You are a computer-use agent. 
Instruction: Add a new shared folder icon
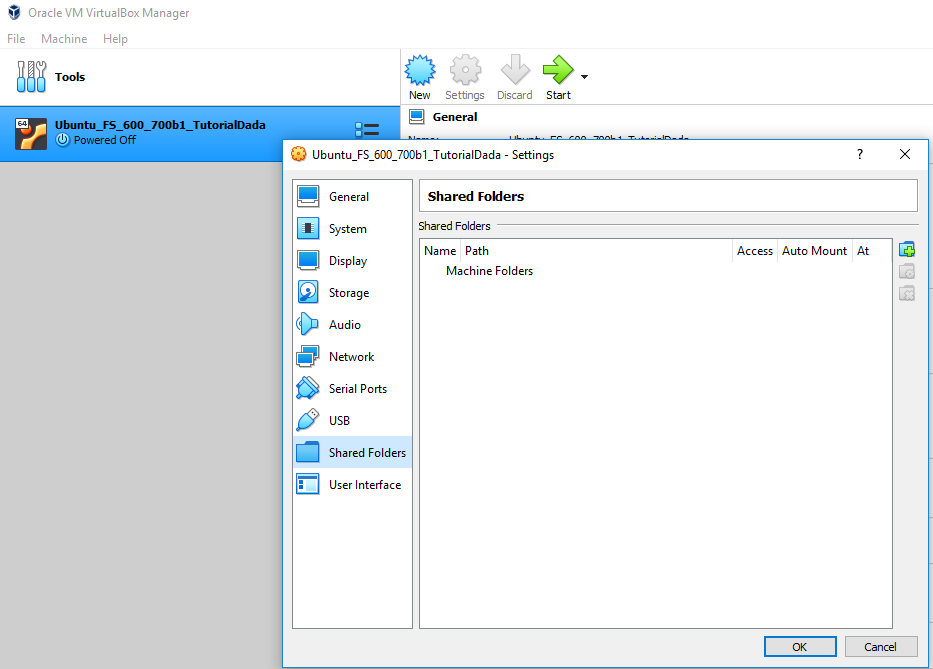click(907, 250)
